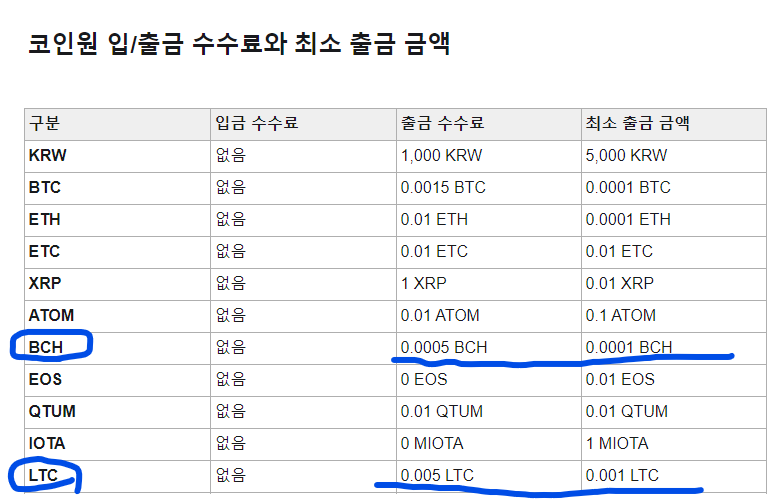
Task: Select the 0.0001 BTC minimum withdrawal cell
Action: point(674,188)
